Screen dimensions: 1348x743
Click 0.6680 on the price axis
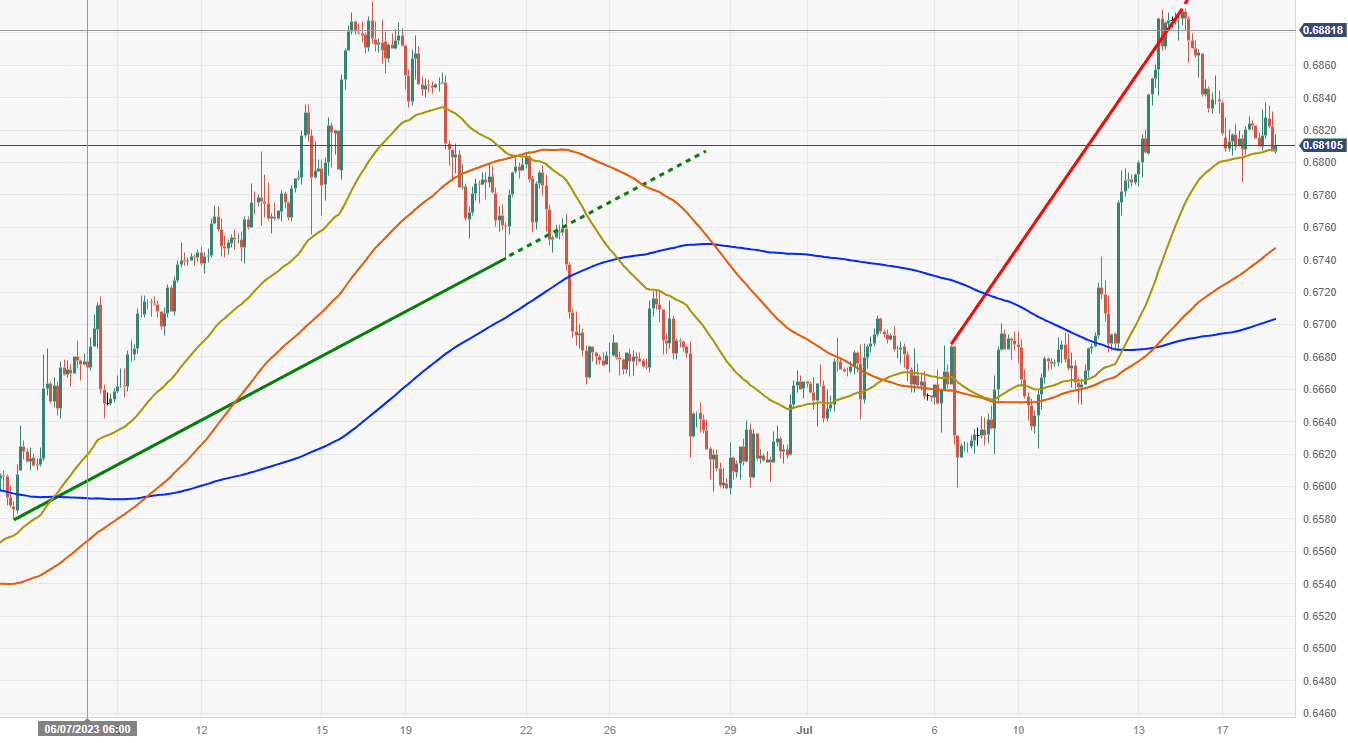coord(1320,357)
